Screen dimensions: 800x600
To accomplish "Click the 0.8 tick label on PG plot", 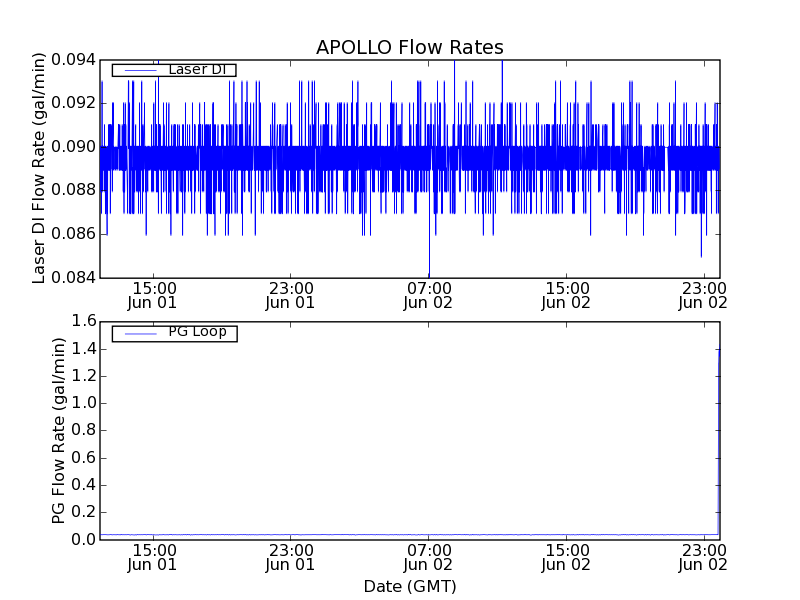I will click(x=84, y=430).
